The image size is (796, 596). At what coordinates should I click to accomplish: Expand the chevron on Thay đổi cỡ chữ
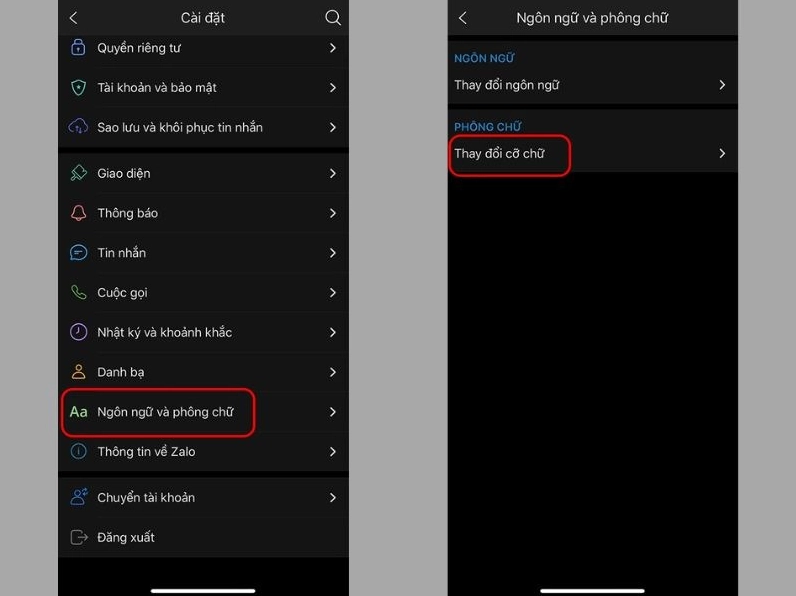click(722, 153)
